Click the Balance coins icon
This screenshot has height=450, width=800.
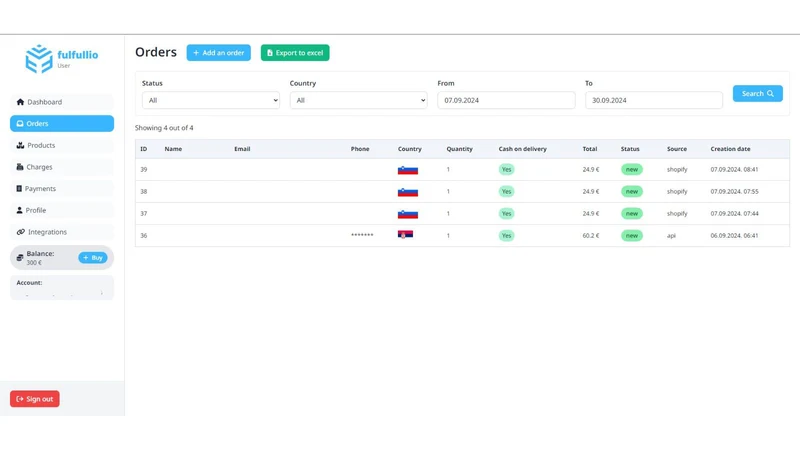pos(20,258)
